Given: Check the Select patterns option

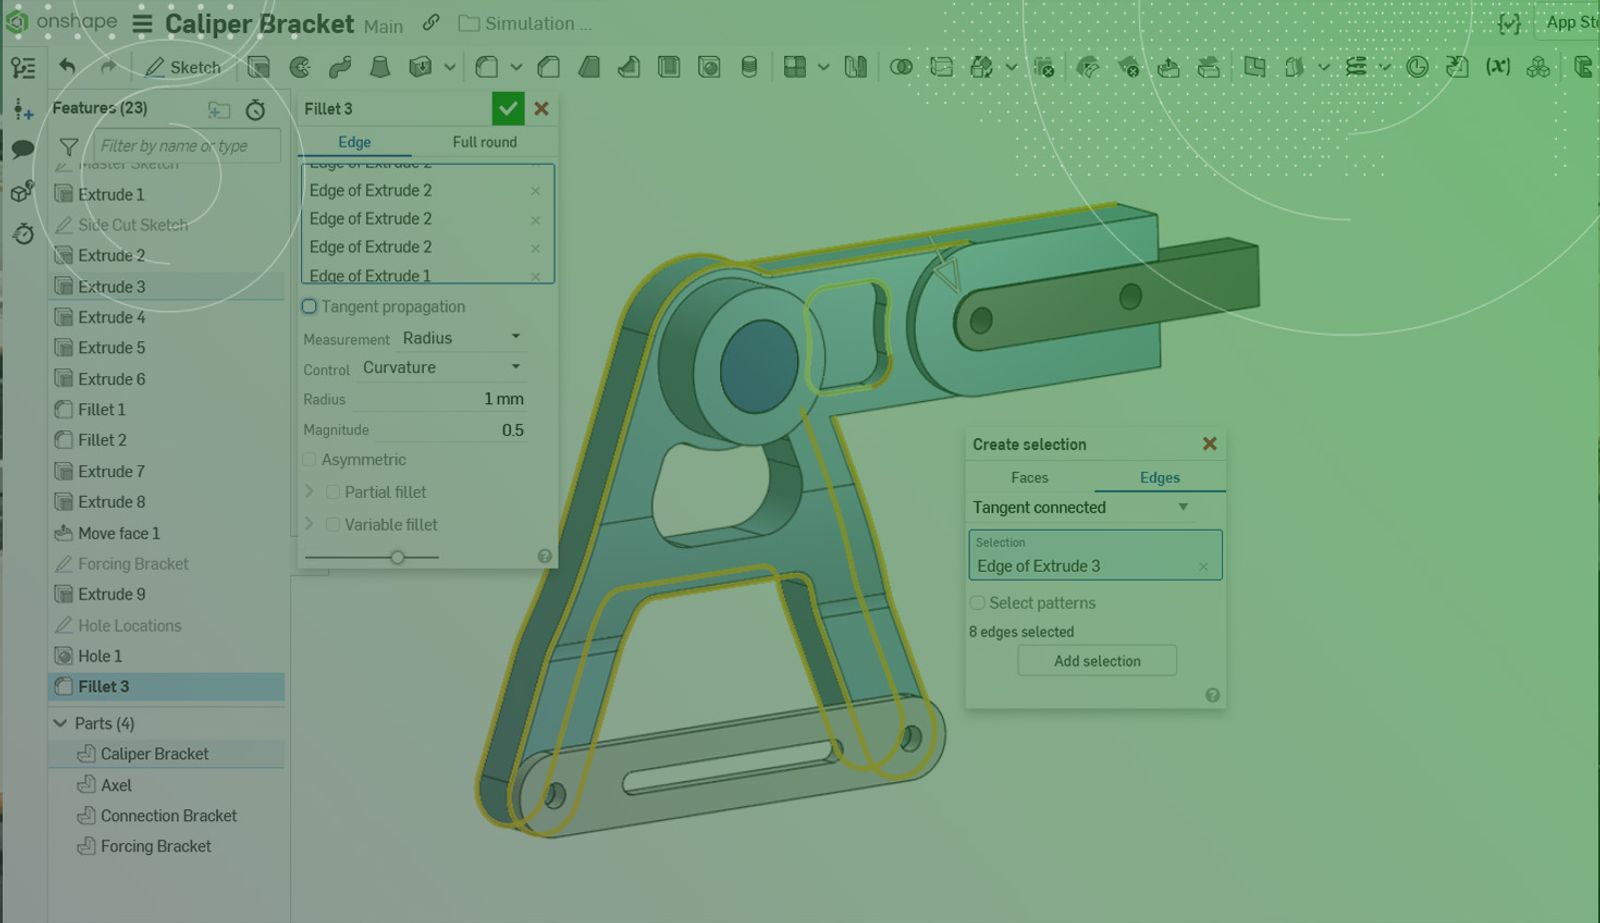Looking at the screenshot, I should (977, 603).
